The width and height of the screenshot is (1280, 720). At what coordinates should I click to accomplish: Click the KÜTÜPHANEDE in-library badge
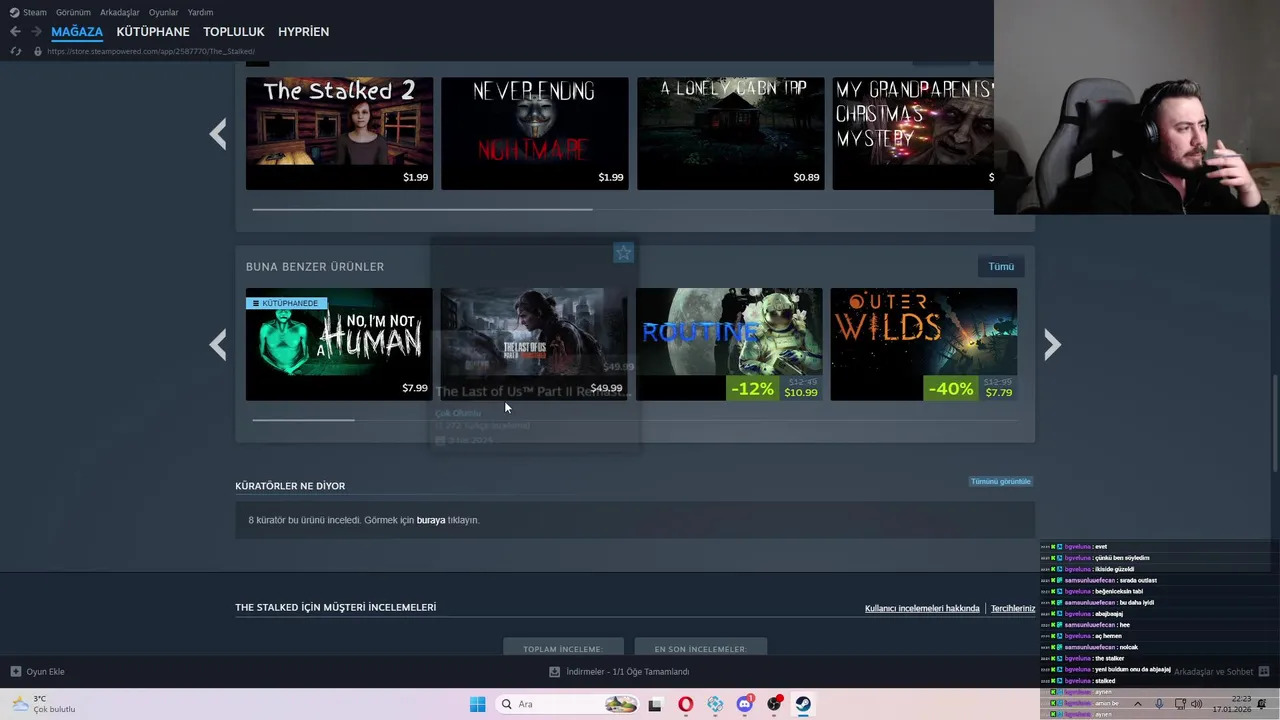pos(286,303)
